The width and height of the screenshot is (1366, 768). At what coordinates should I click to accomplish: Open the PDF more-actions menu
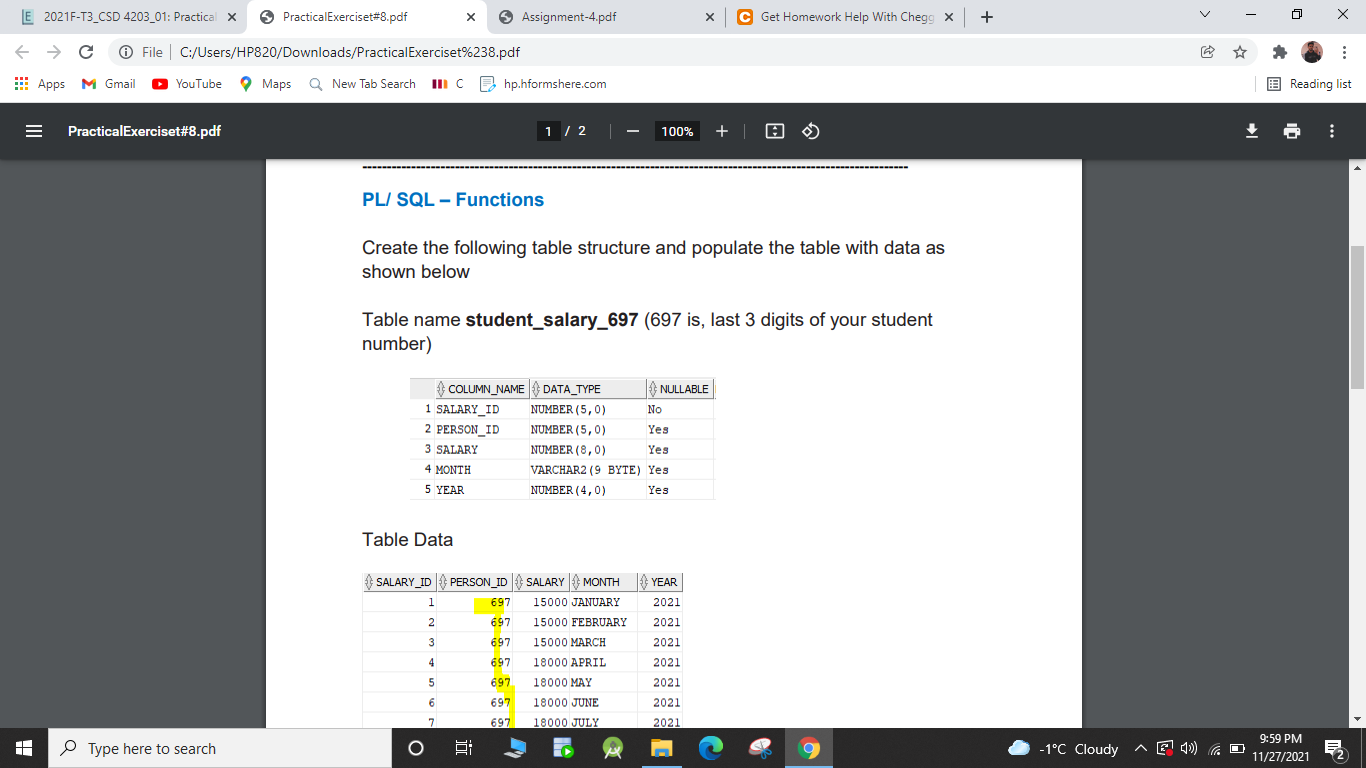[x=1331, y=130]
